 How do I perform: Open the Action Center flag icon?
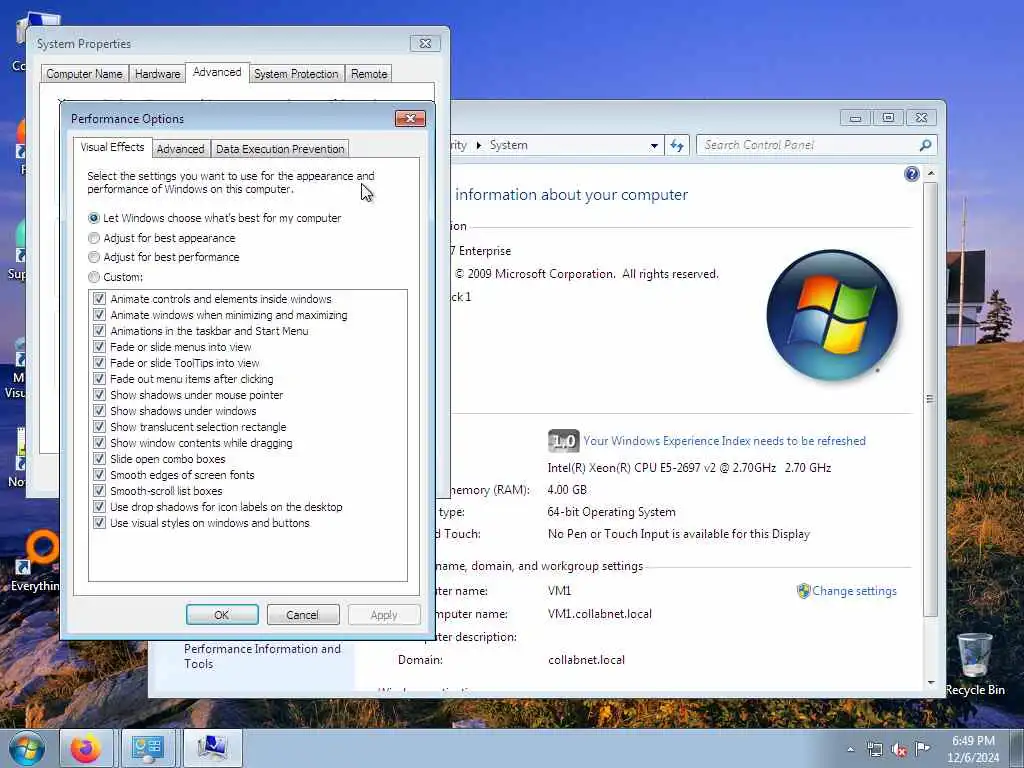click(922, 749)
